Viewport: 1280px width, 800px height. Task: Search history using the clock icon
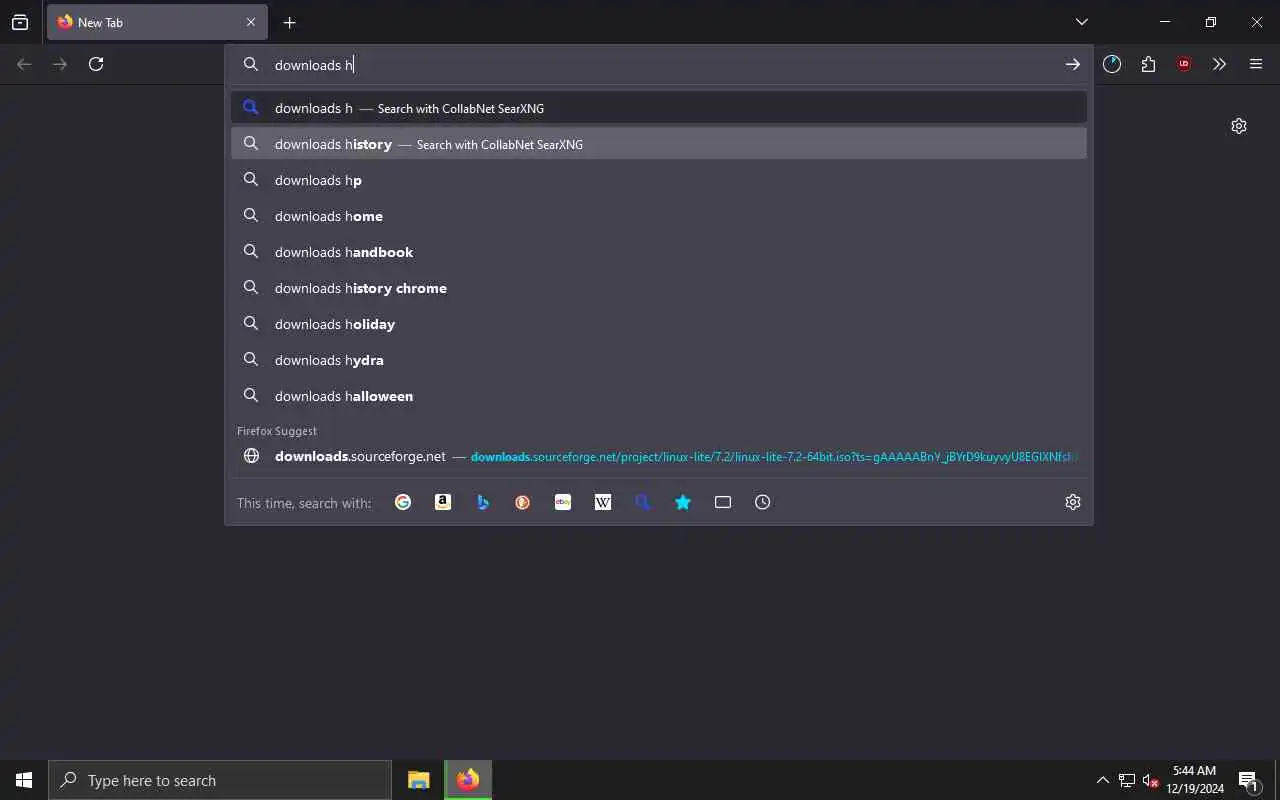point(763,502)
